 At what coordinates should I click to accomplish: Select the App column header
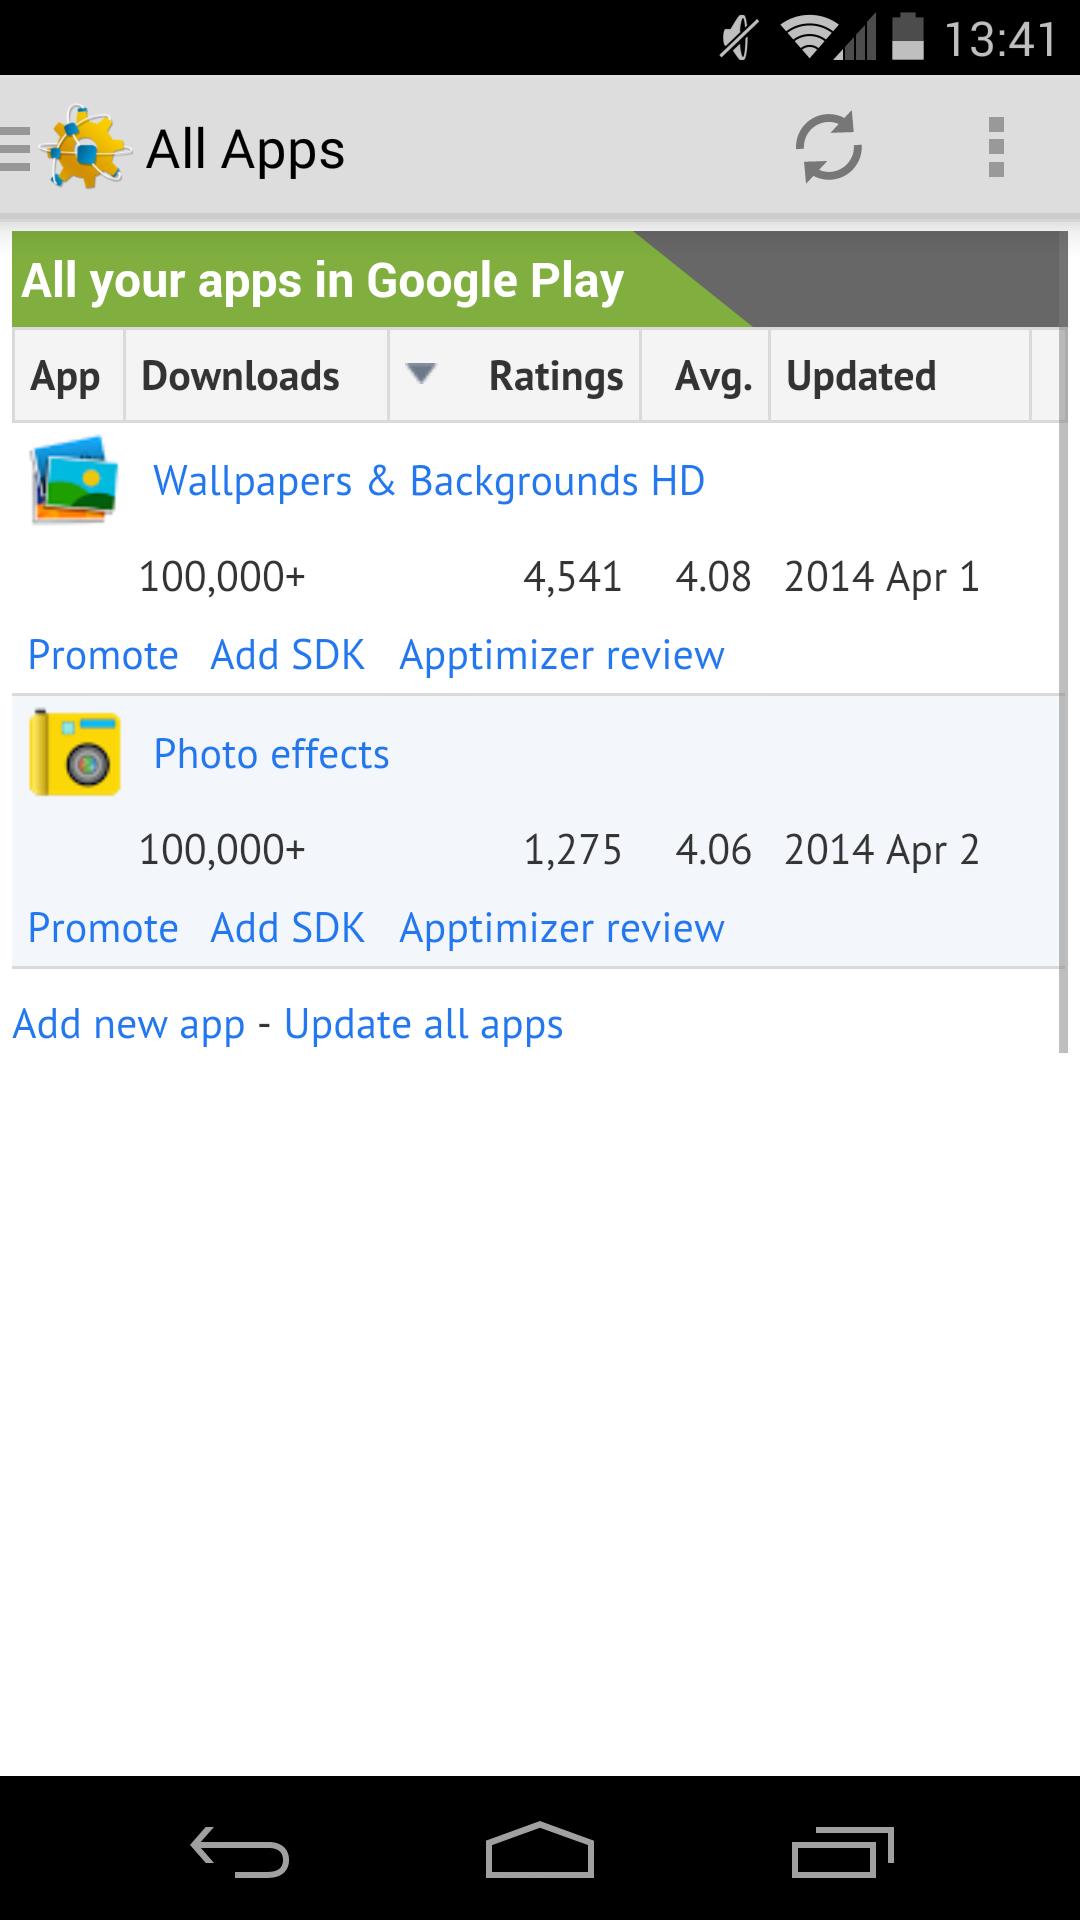pyautogui.click(x=64, y=375)
